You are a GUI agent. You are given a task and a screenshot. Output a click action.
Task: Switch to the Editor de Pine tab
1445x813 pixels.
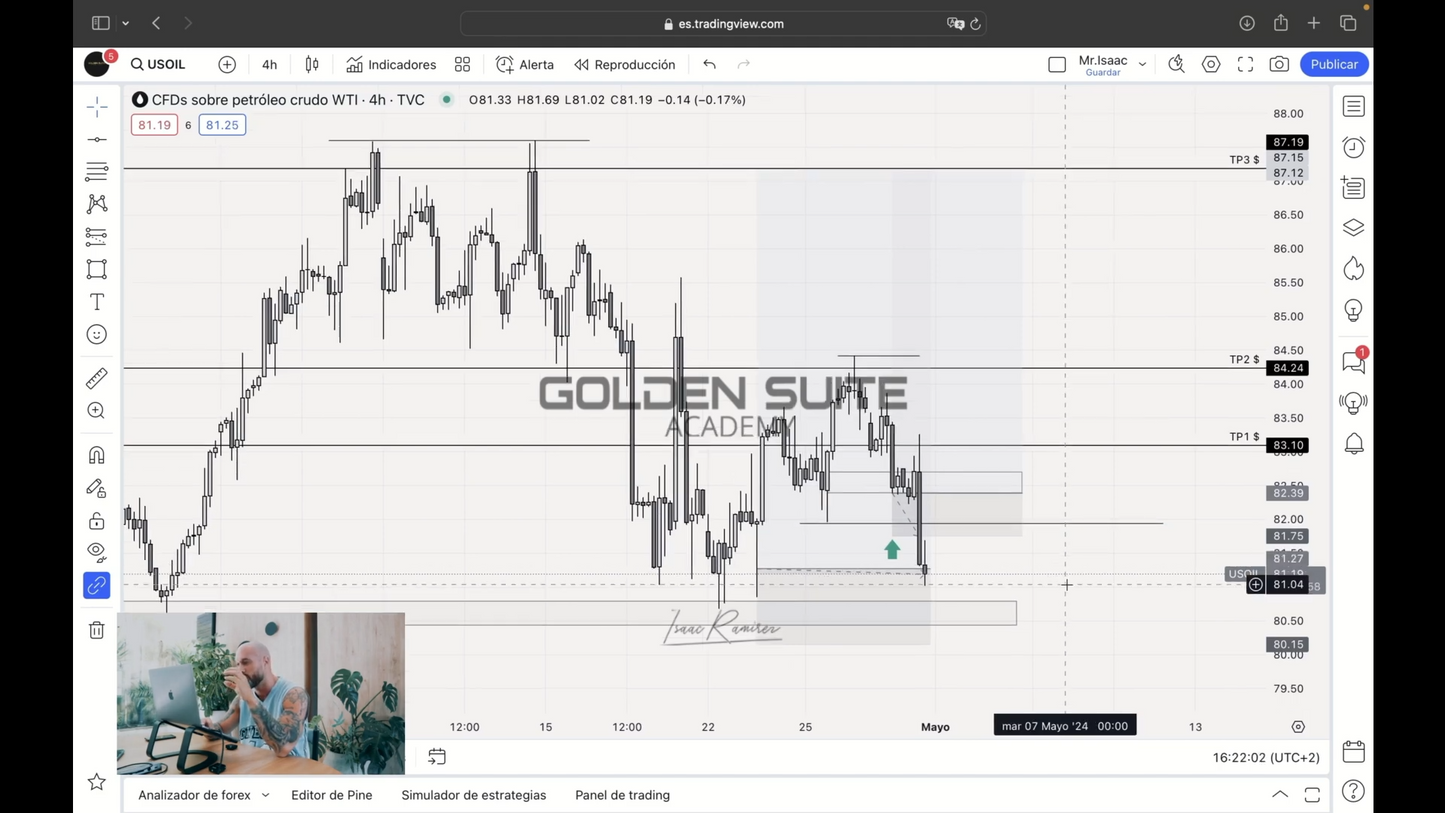click(x=331, y=795)
